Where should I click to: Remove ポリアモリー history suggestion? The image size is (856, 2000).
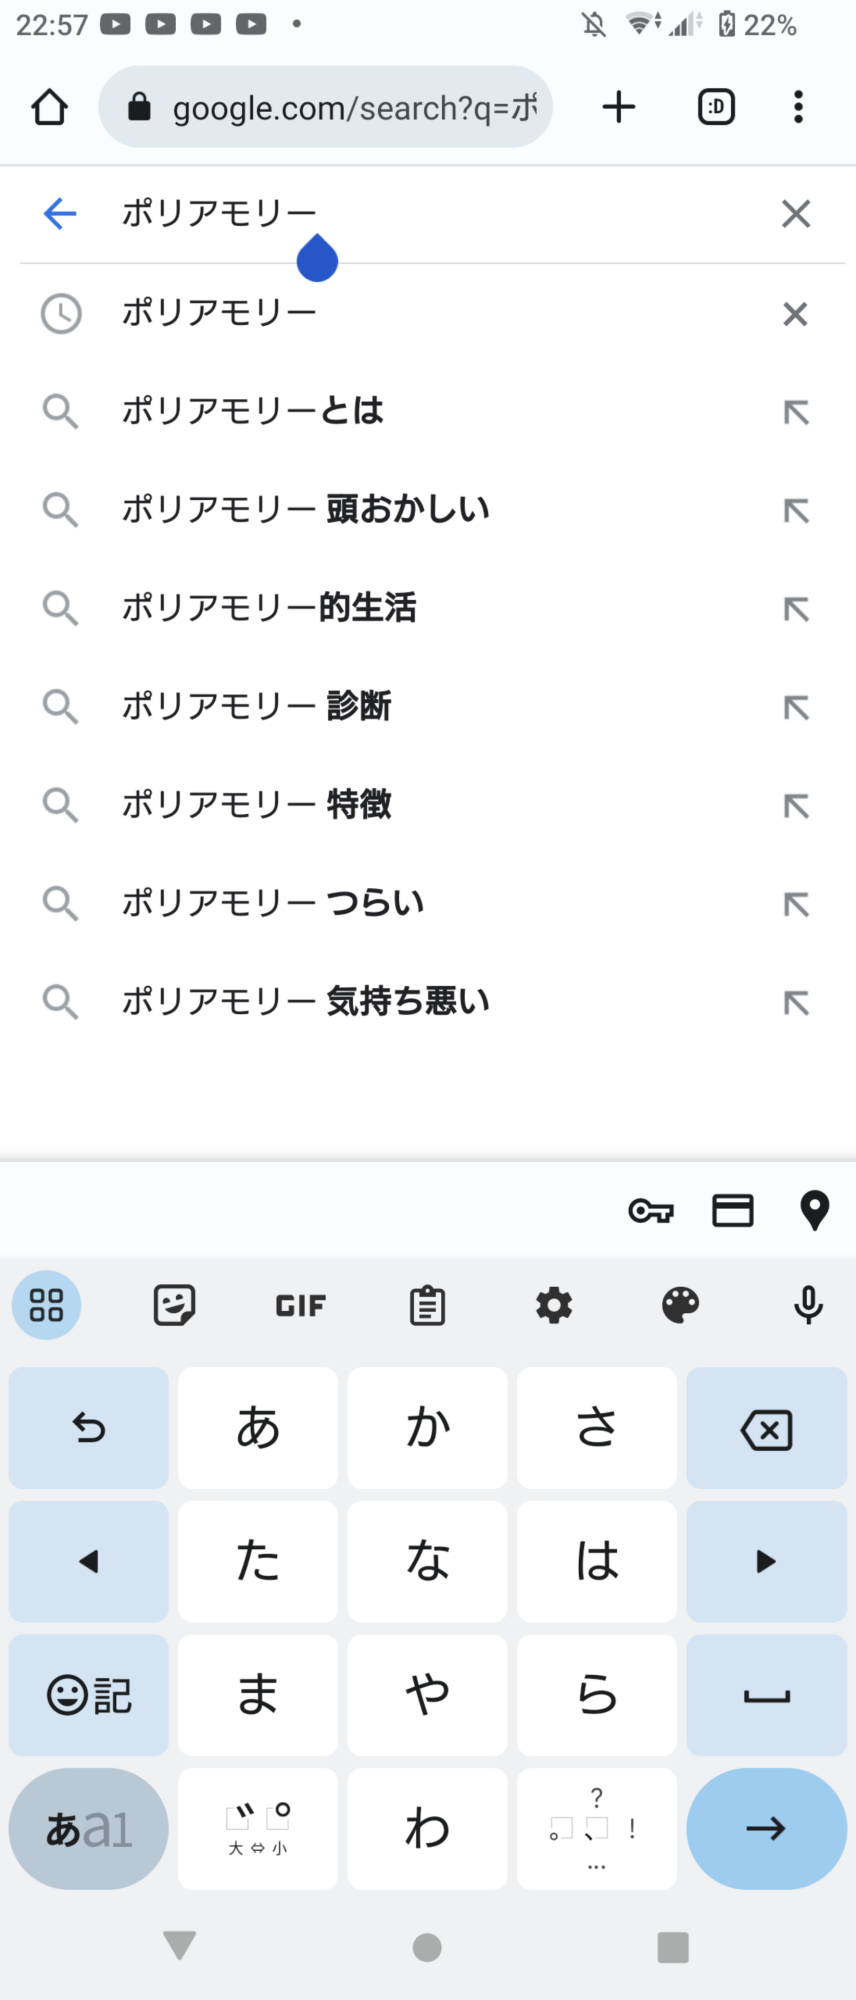click(795, 314)
